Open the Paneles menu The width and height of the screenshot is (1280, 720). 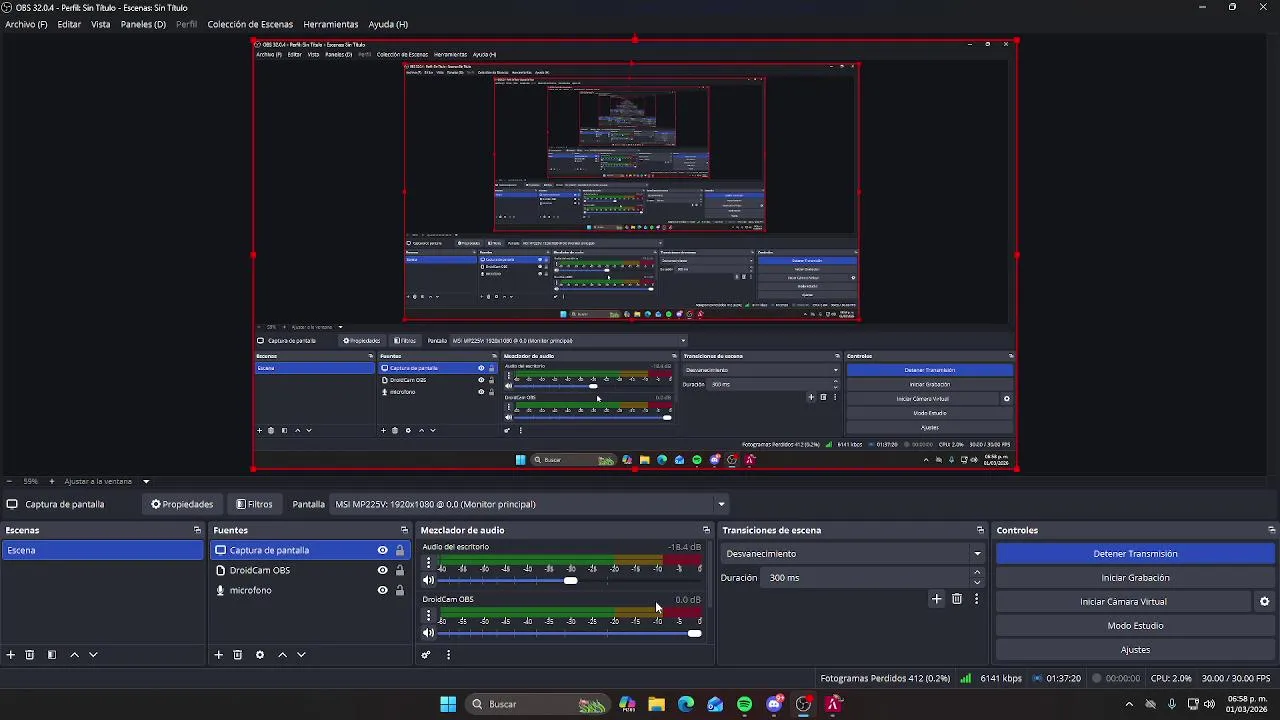tap(143, 24)
